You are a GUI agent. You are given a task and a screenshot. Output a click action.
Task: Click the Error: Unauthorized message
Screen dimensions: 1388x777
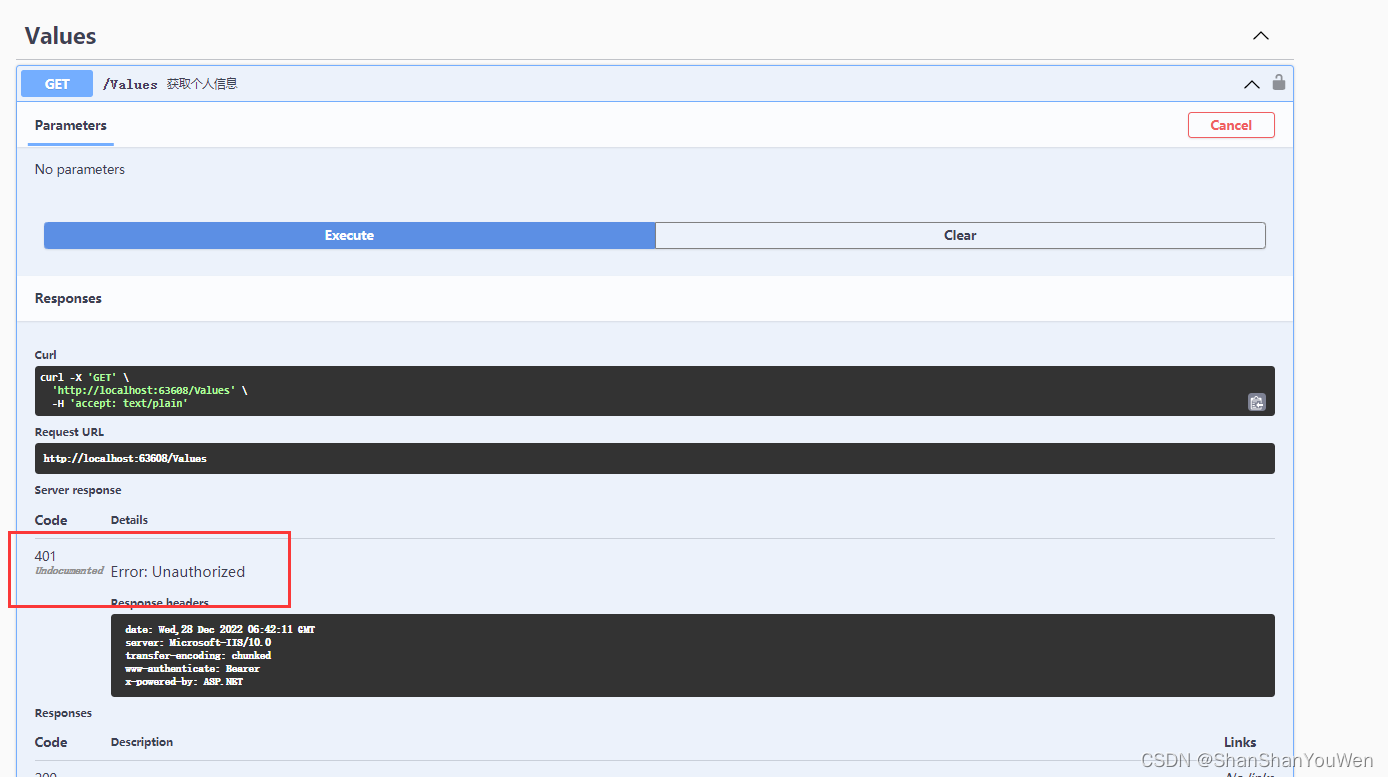(x=178, y=571)
